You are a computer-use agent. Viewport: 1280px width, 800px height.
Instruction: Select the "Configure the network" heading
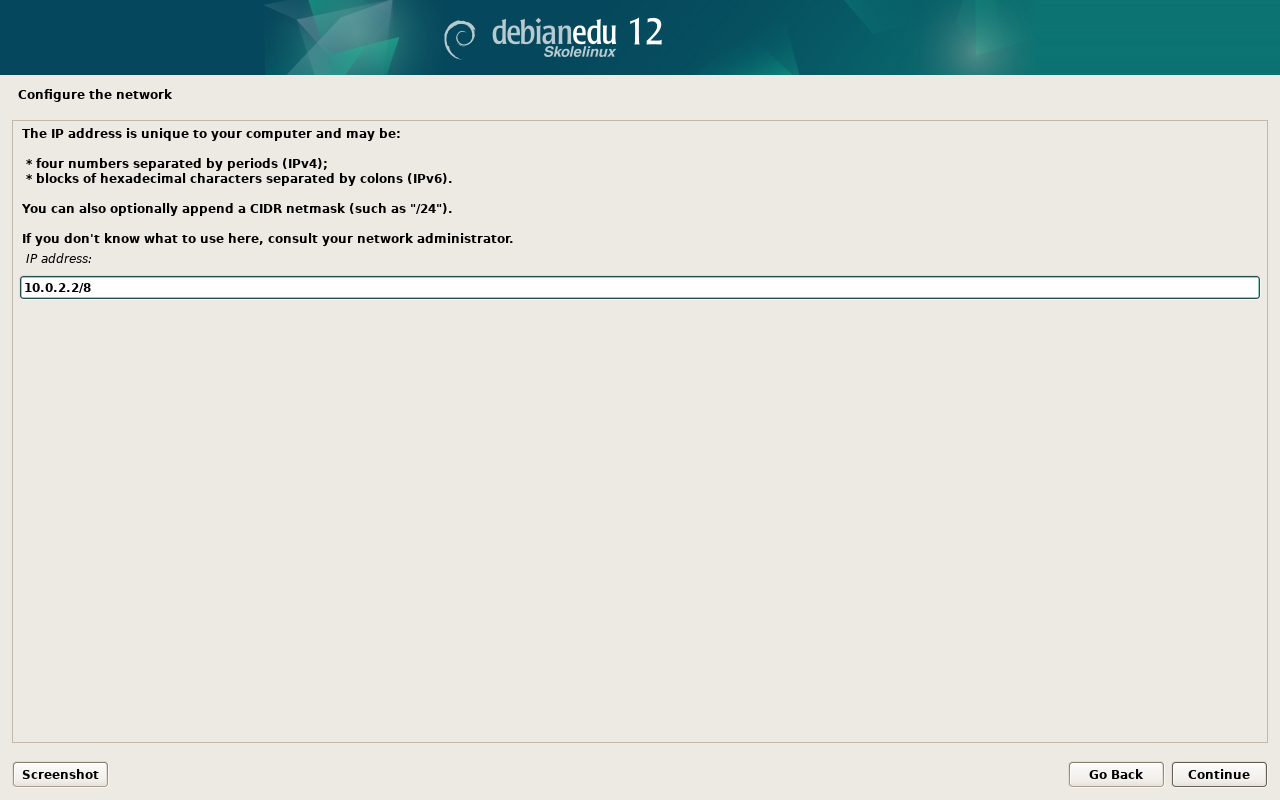coord(95,95)
